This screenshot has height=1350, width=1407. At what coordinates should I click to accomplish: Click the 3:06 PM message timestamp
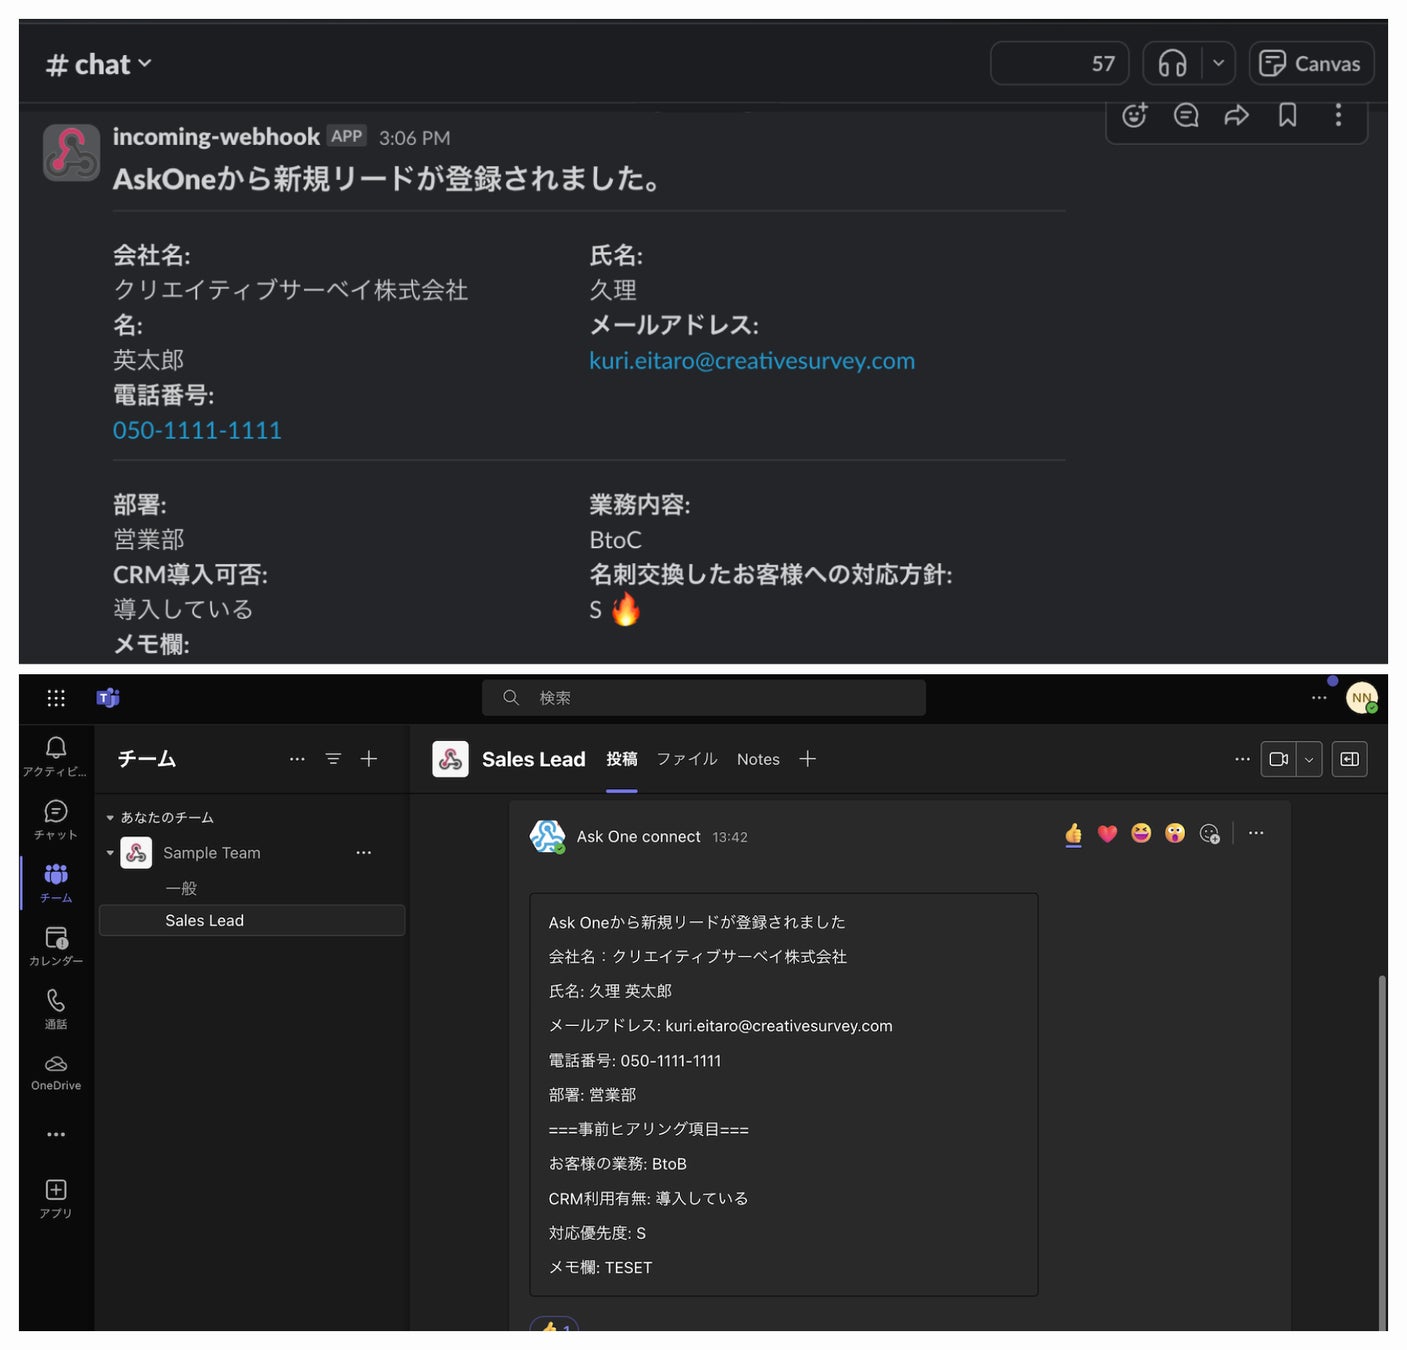point(414,138)
